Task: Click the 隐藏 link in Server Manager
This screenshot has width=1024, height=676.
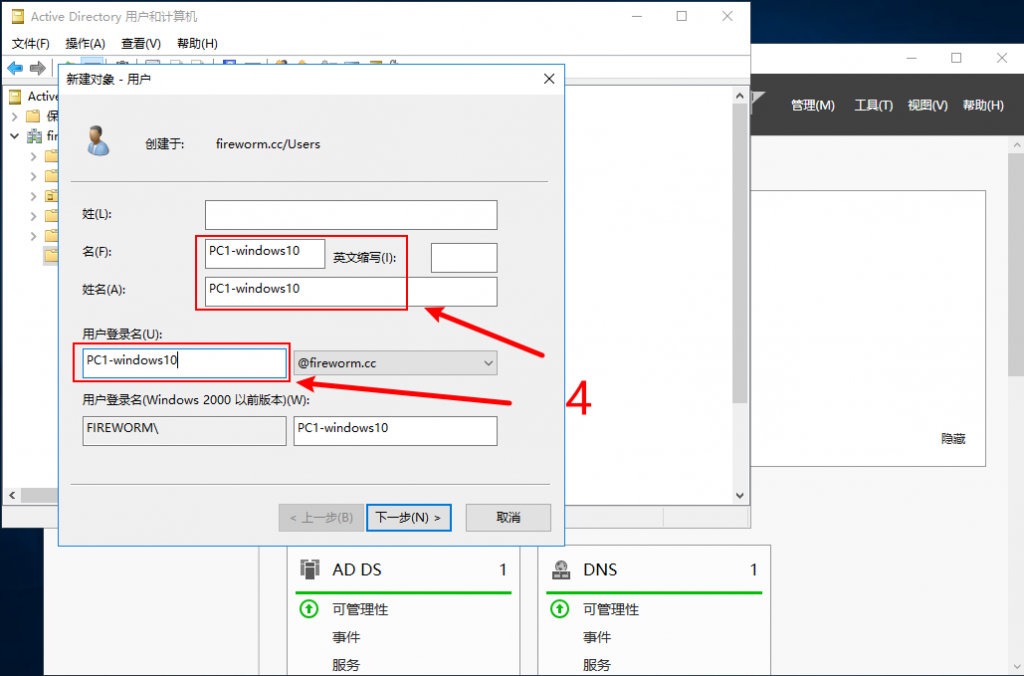Action: (953, 439)
